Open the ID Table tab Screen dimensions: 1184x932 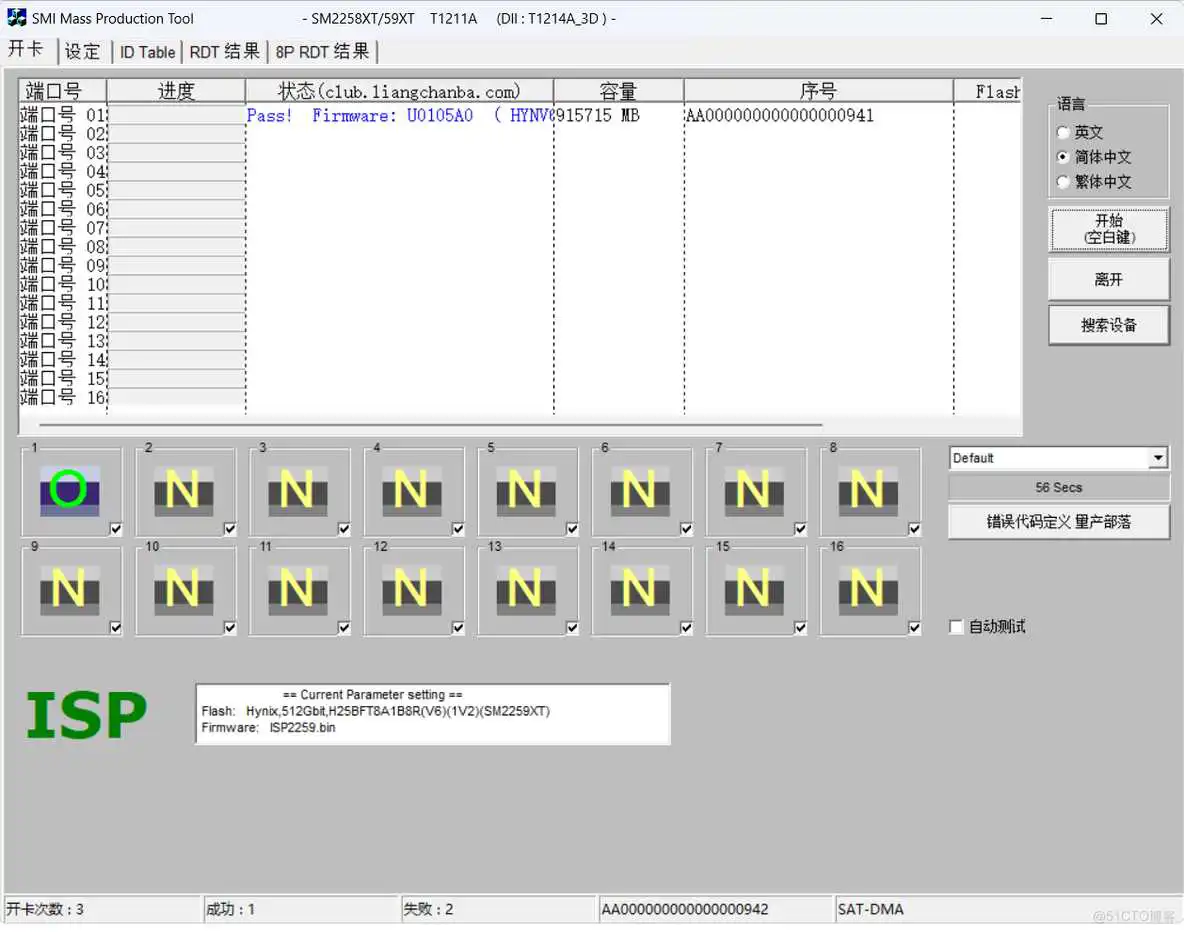click(x=147, y=52)
